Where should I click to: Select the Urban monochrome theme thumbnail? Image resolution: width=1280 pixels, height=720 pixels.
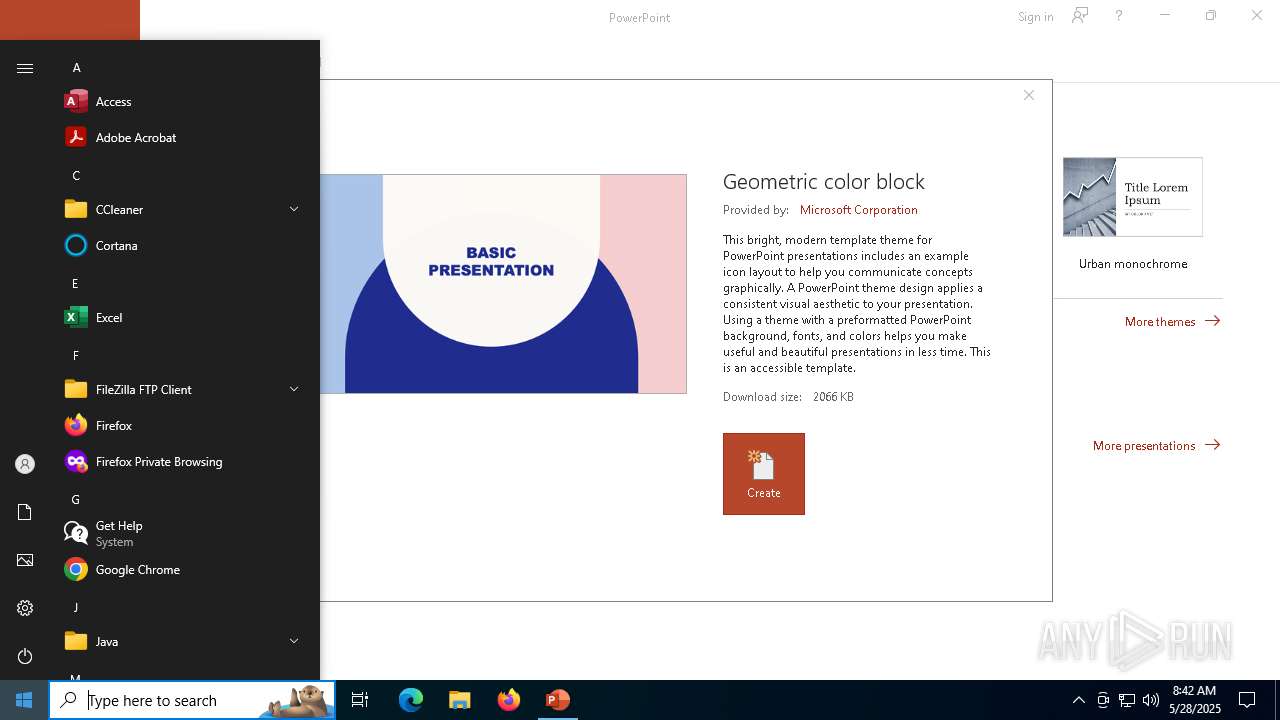pos(1133,197)
